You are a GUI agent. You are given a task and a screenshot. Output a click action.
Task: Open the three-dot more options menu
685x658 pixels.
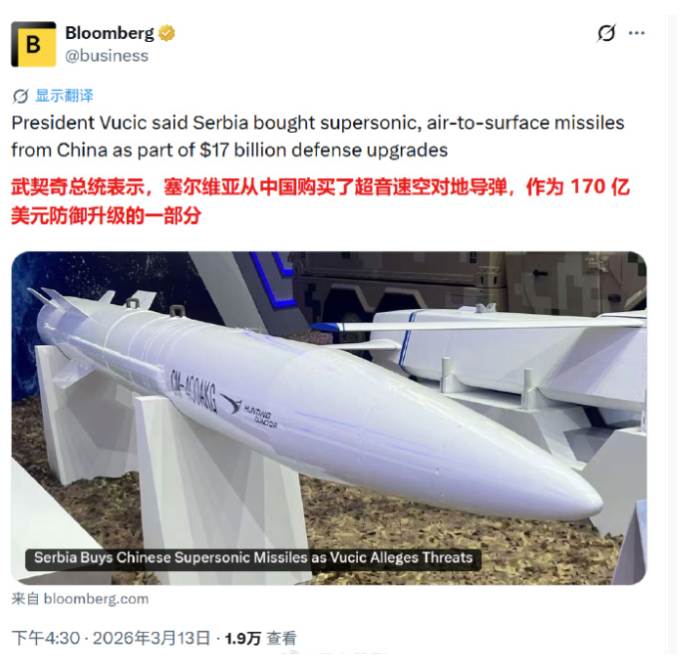(637, 33)
